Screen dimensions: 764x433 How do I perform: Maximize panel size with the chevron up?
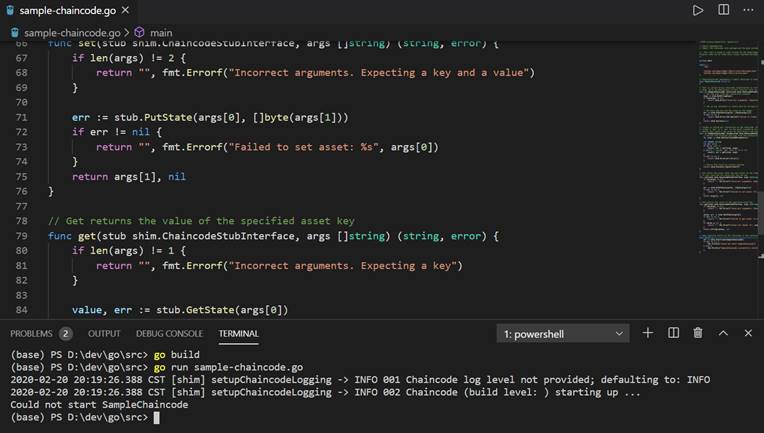tap(723, 333)
